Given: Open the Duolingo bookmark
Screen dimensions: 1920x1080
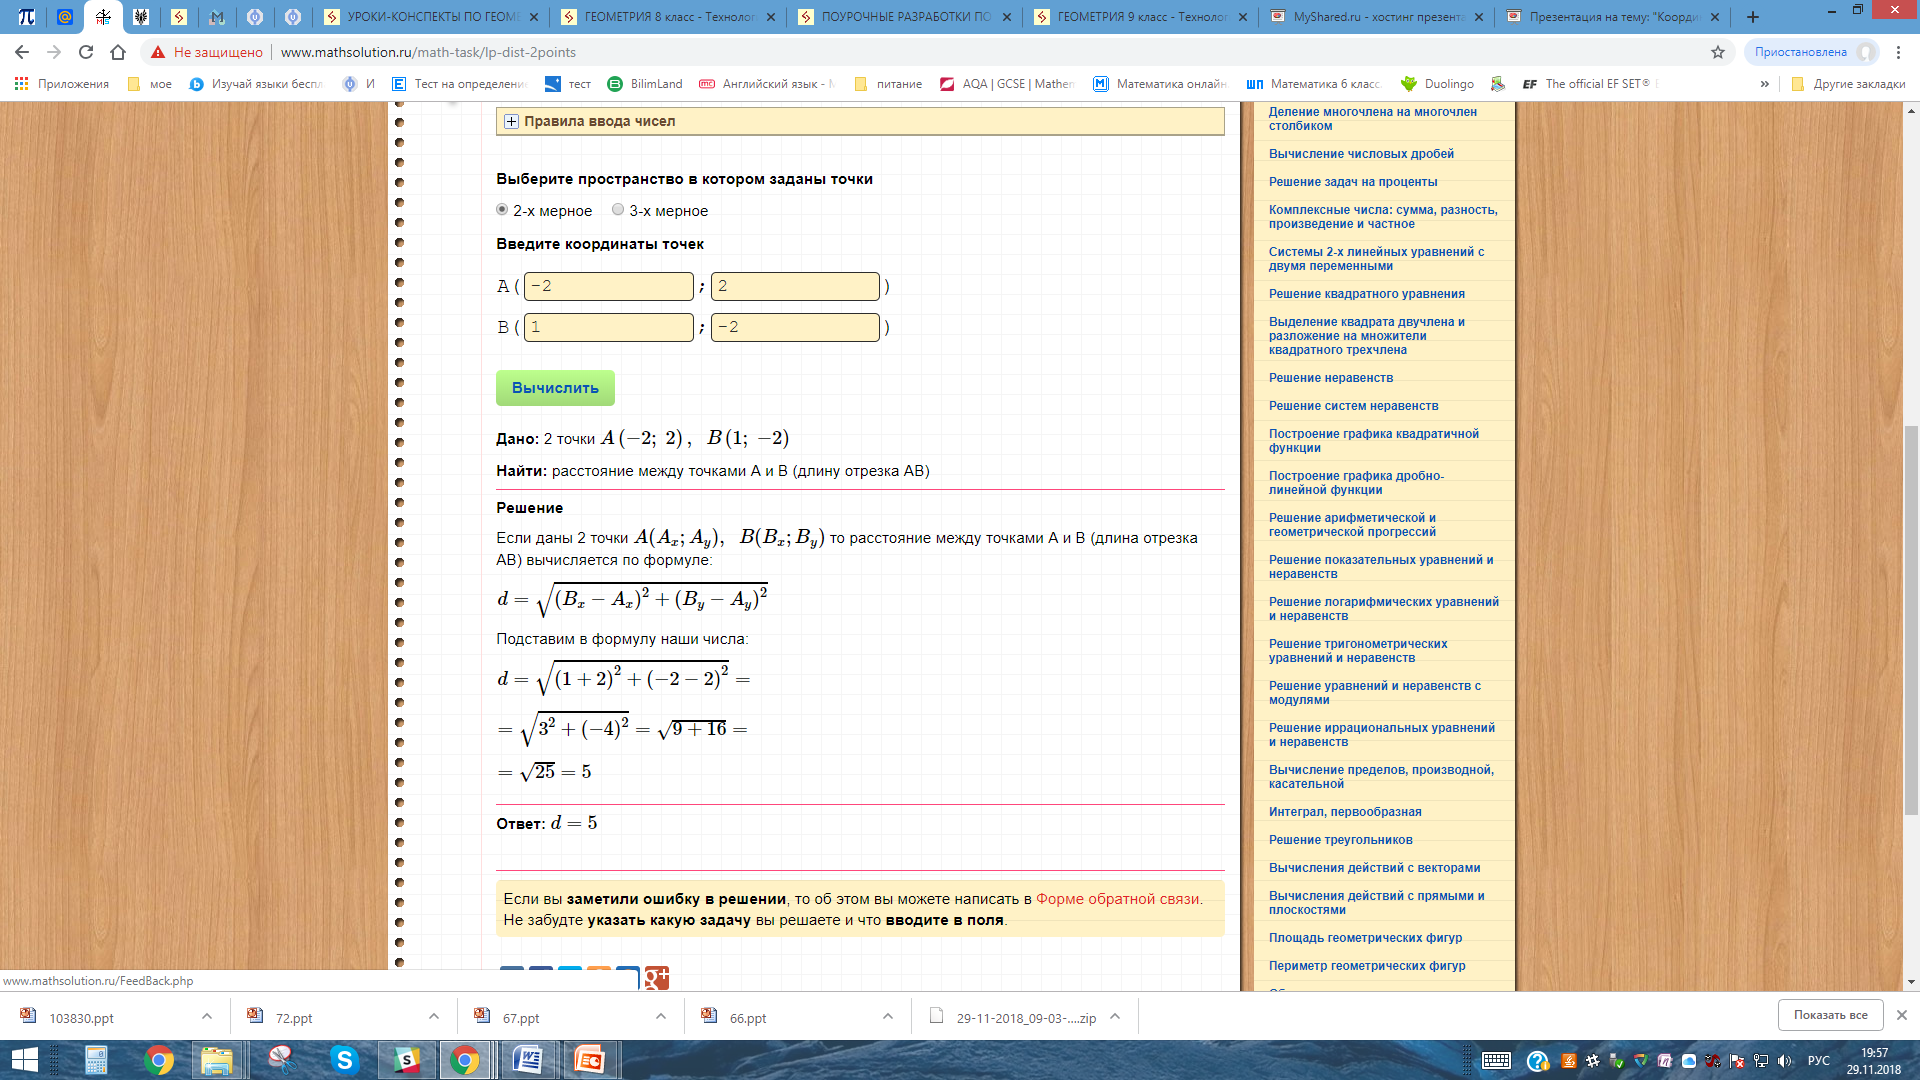Looking at the screenshot, I should pyautogui.click(x=1437, y=84).
